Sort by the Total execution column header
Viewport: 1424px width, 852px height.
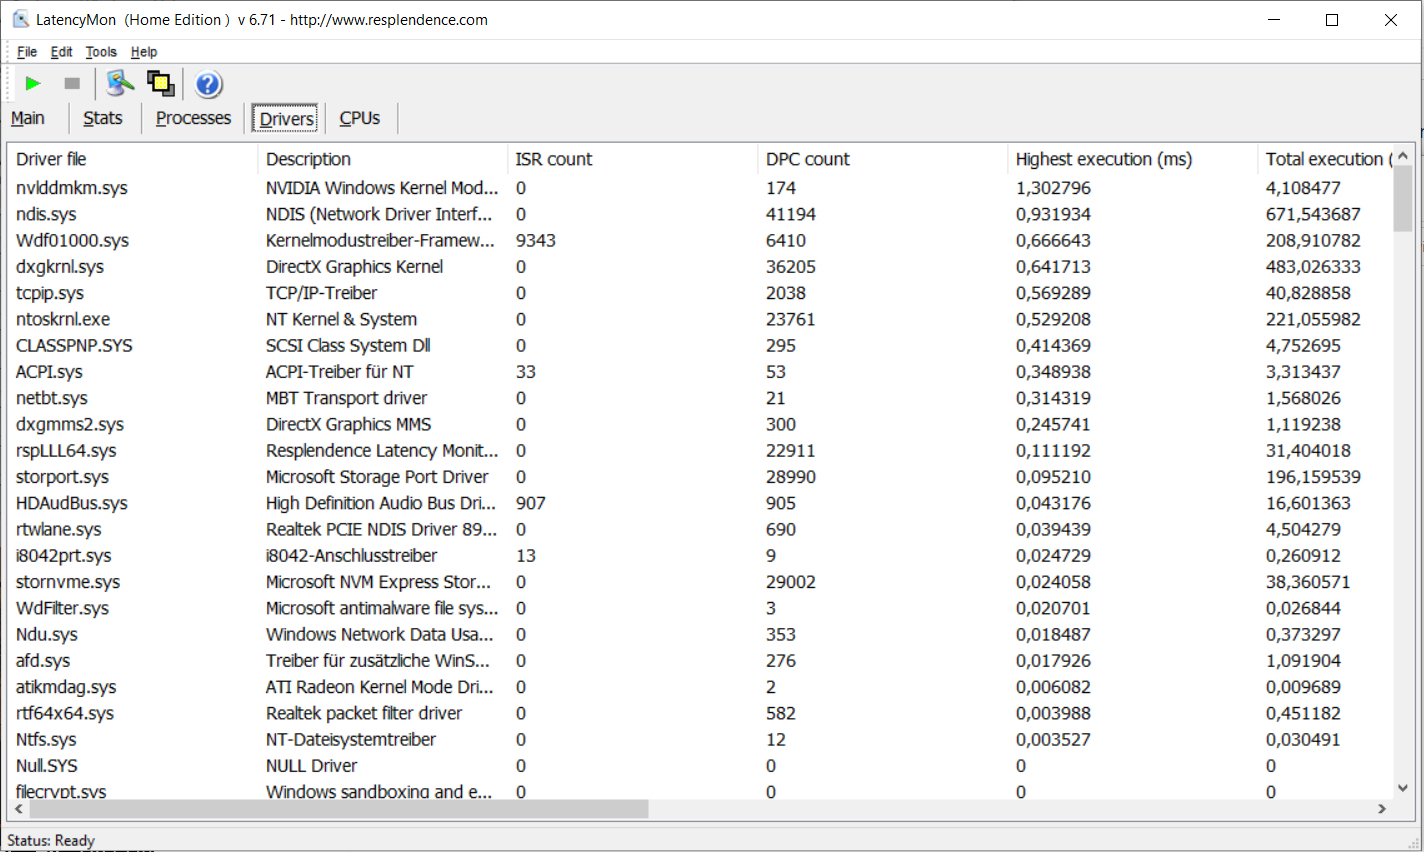pyautogui.click(x=1324, y=159)
